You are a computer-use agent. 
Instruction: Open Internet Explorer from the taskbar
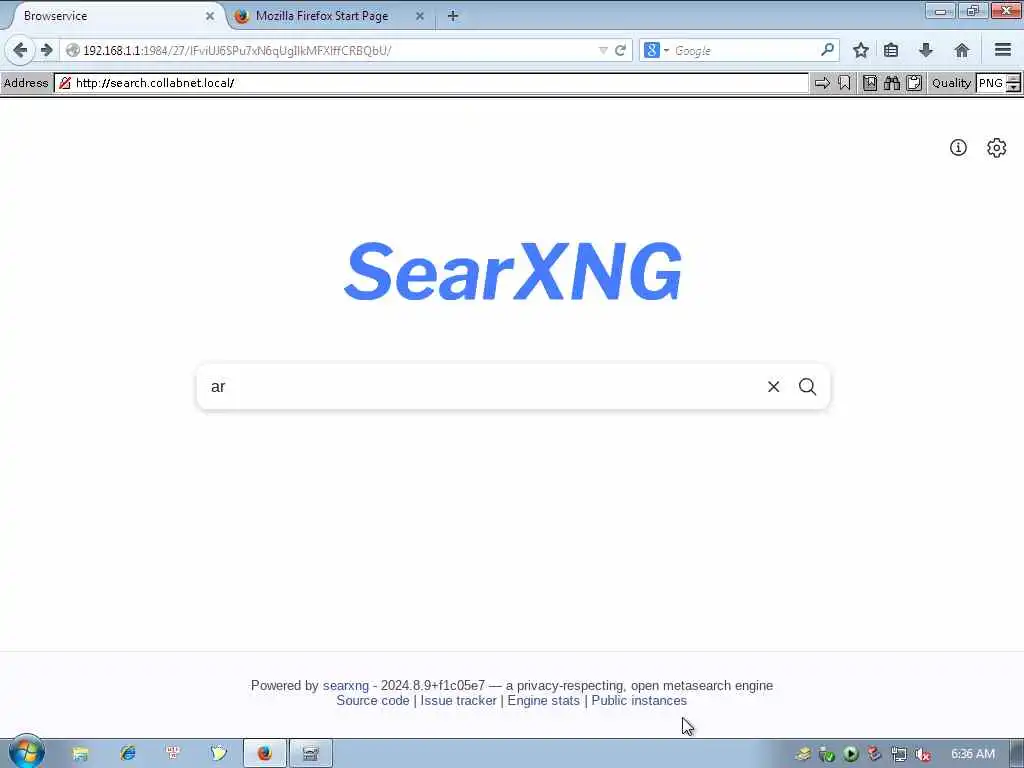[x=127, y=754]
